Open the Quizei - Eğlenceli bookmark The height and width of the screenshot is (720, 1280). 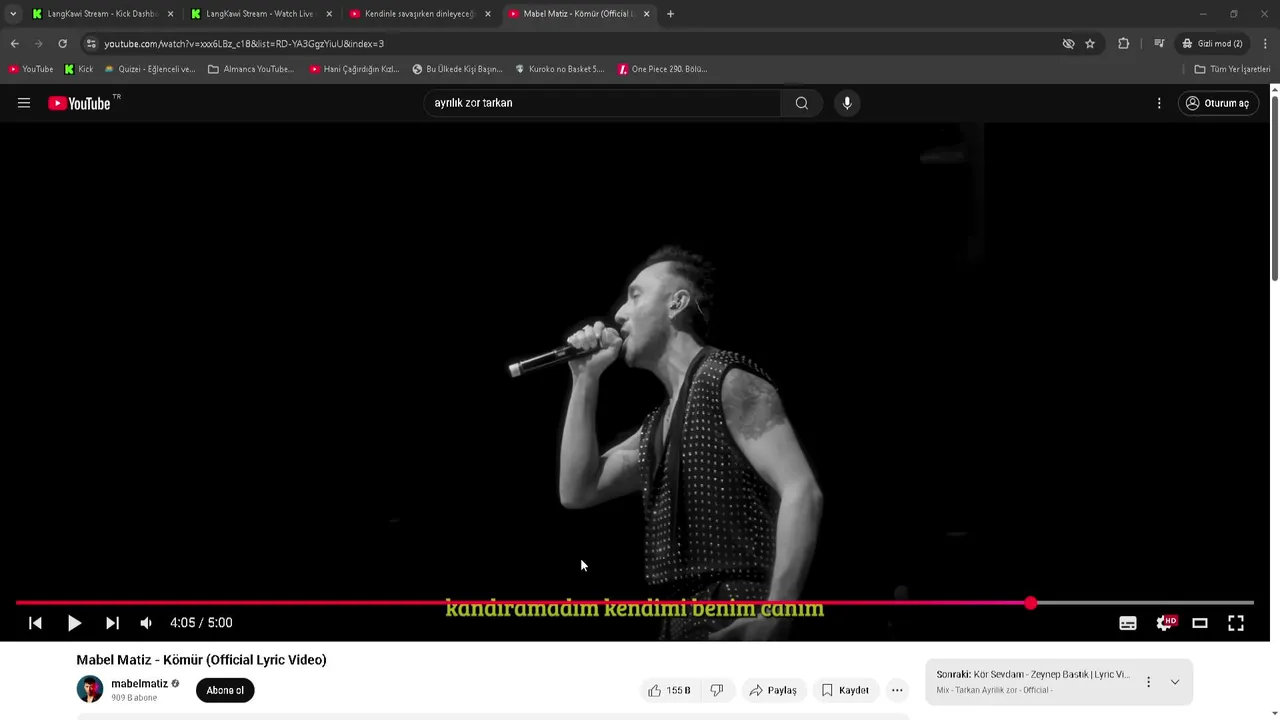pyautogui.click(x=150, y=69)
